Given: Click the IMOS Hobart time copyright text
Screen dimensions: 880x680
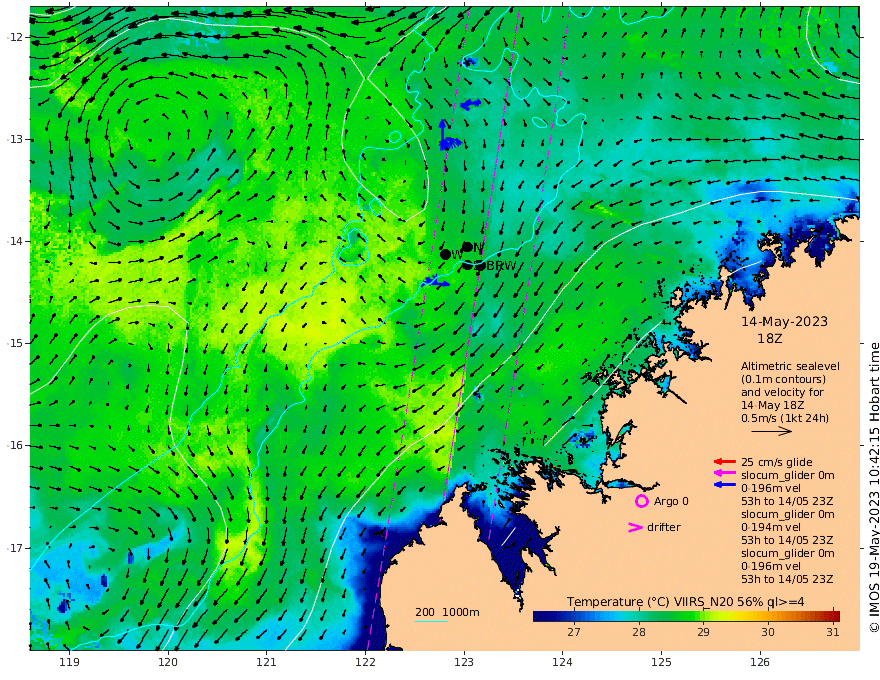Looking at the screenshot, I should click(x=873, y=488).
